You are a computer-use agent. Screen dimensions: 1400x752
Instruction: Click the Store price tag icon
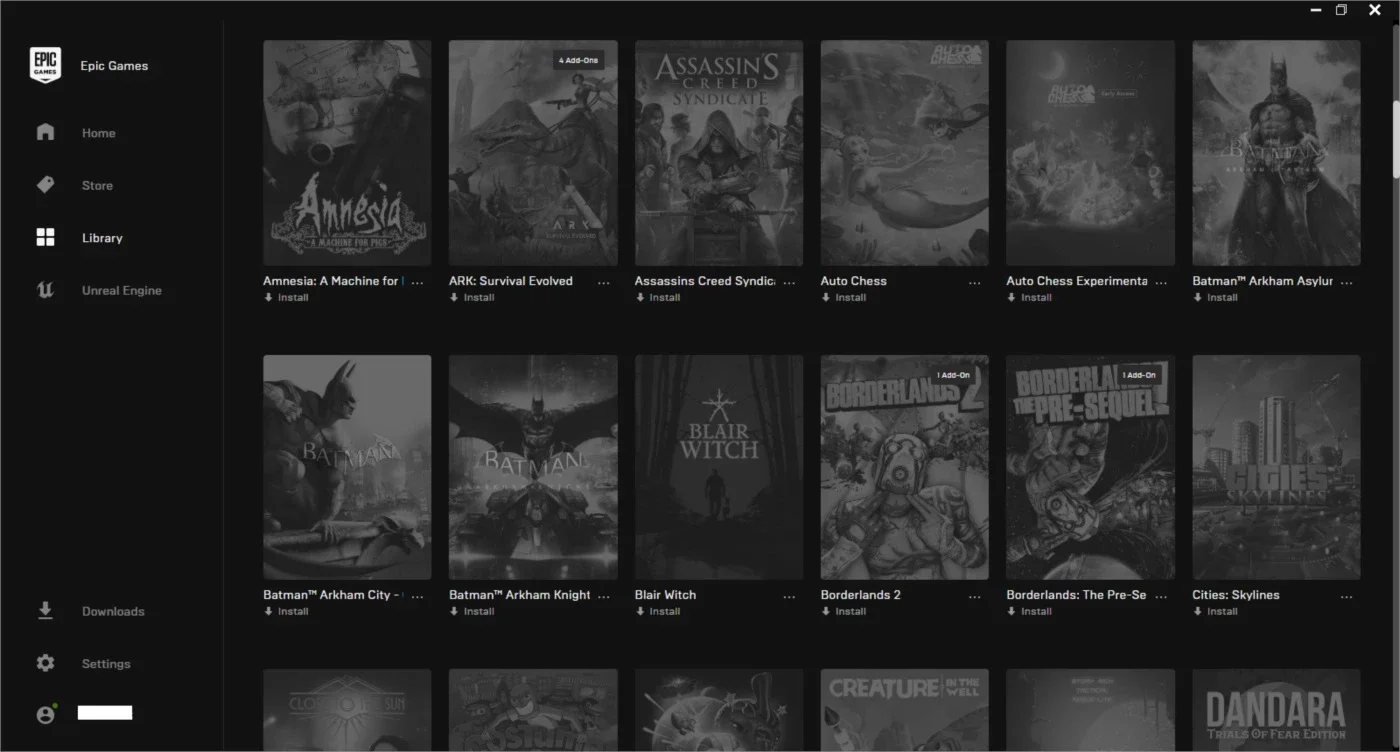click(x=45, y=185)
